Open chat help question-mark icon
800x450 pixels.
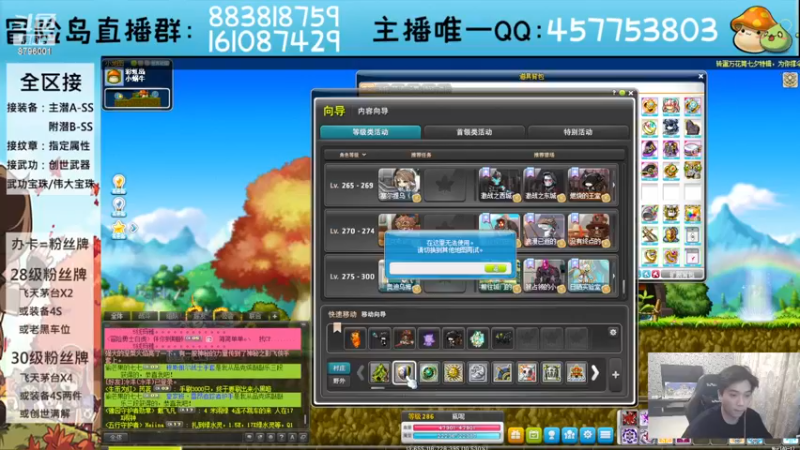(281, 437)
